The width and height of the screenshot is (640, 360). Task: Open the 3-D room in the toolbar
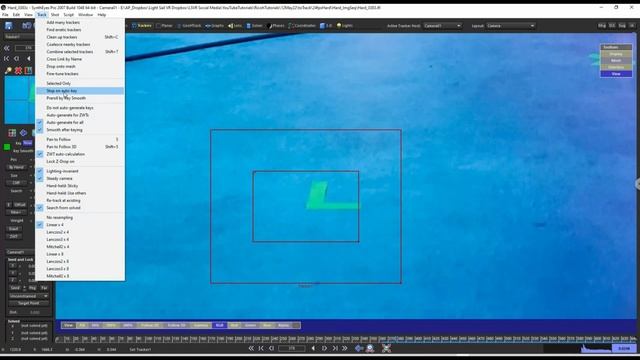[326, 26]
